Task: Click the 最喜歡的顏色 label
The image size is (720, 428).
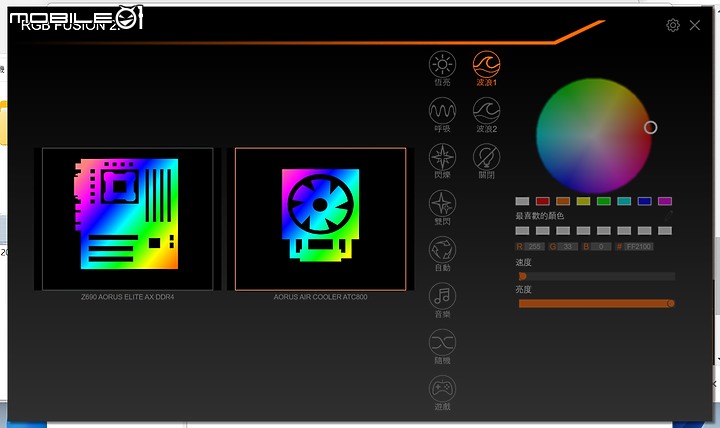Action: point(540,216)
